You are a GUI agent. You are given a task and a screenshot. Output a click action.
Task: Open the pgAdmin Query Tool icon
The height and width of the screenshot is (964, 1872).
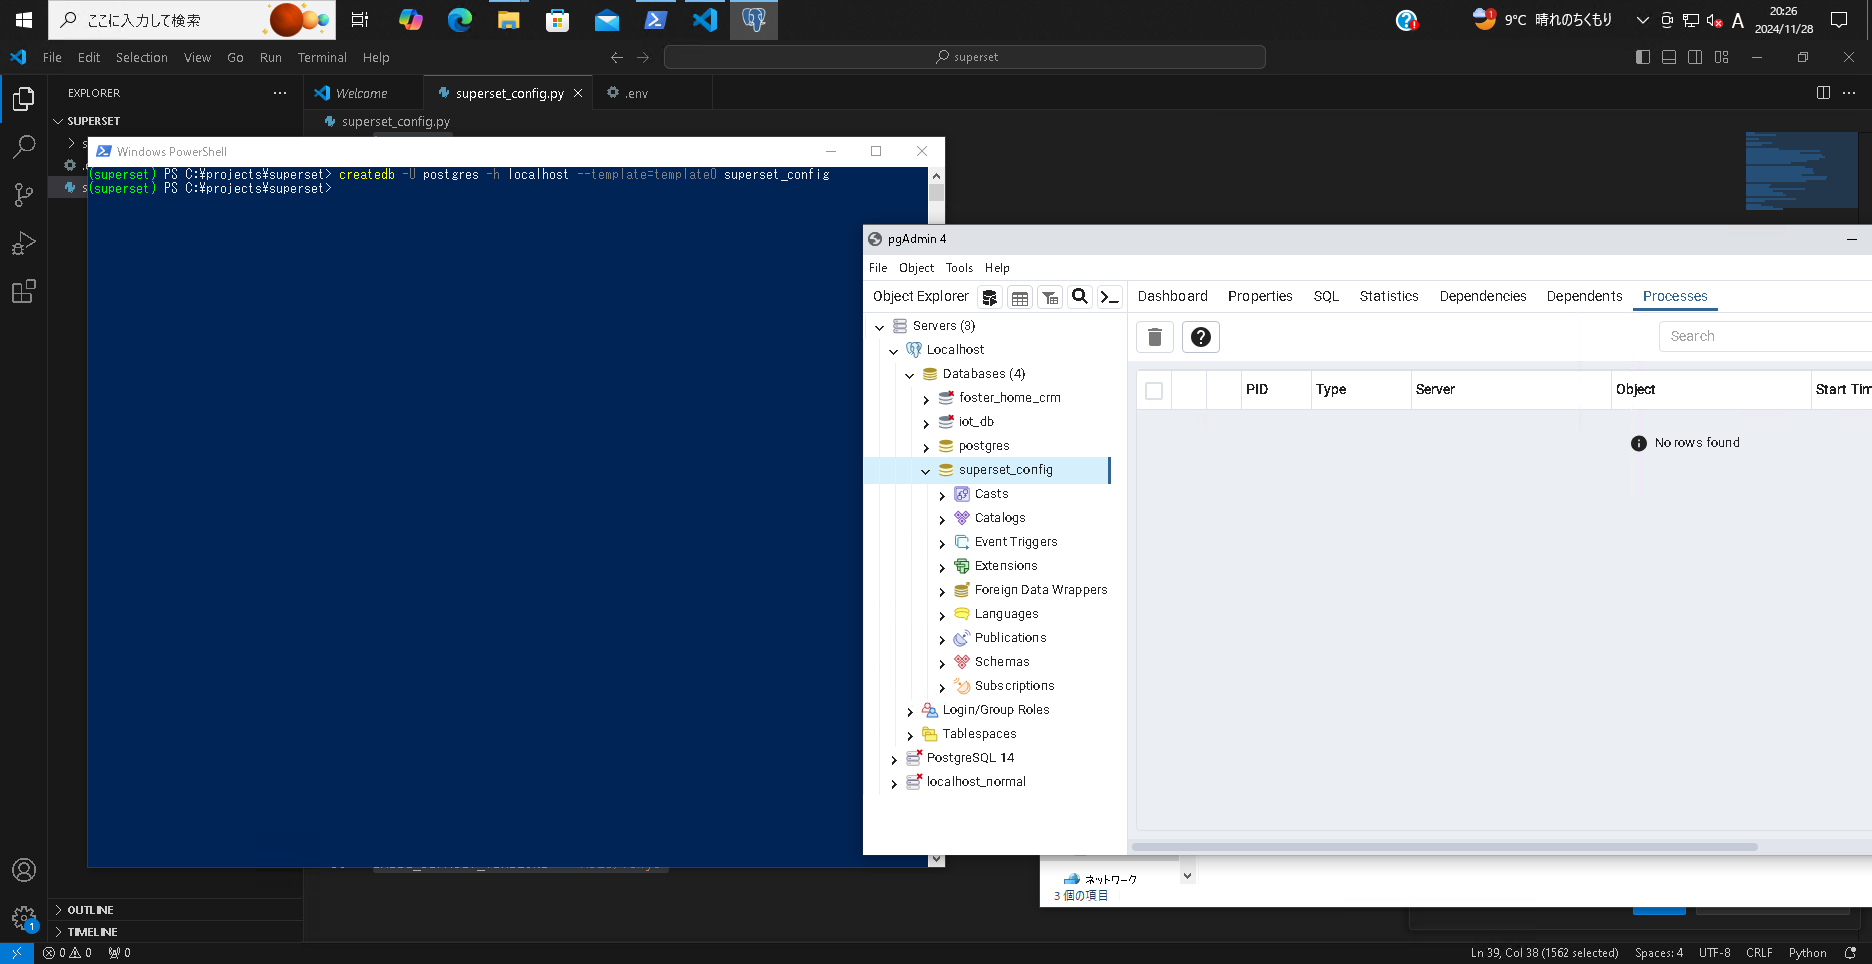pyautogui.click(x=989, y=297)
